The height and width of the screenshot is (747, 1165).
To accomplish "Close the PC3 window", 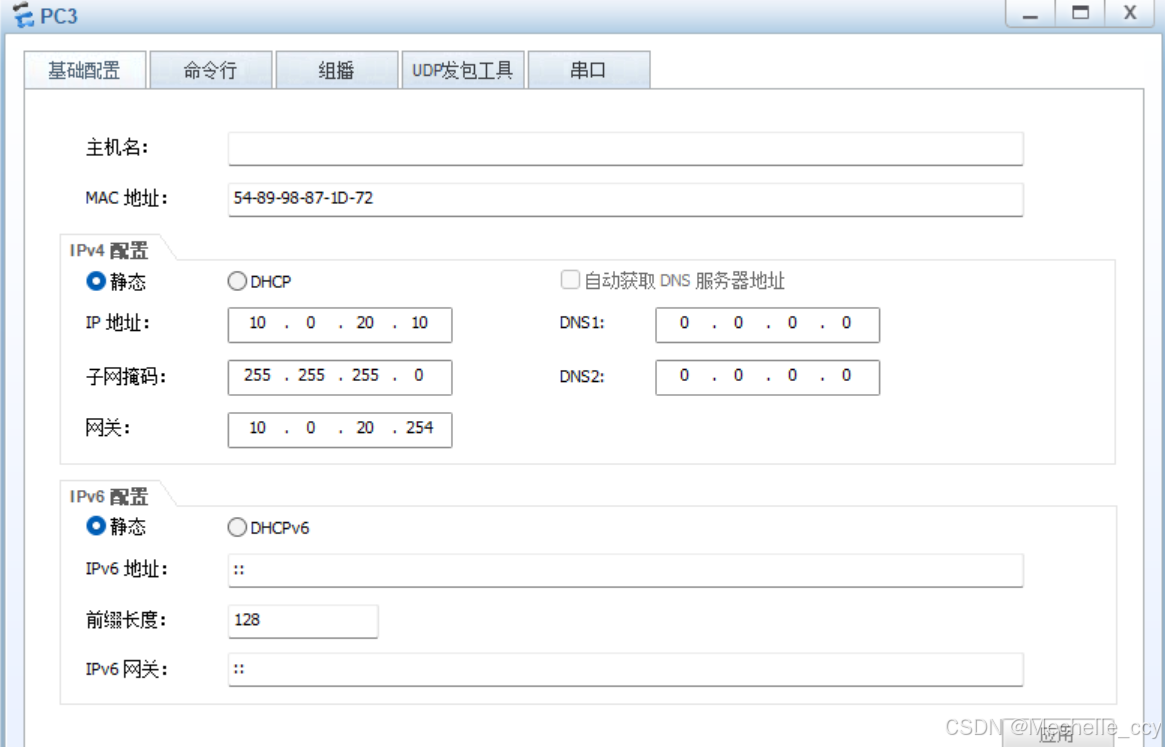I will point(1130,13).
